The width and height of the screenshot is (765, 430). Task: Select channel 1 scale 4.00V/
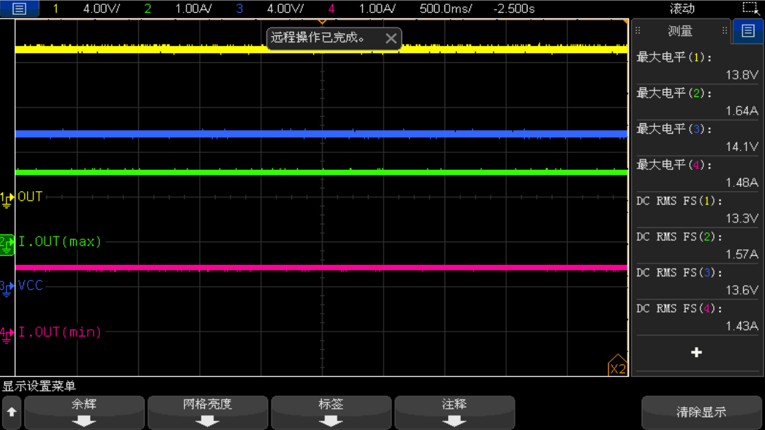(101, 9)
